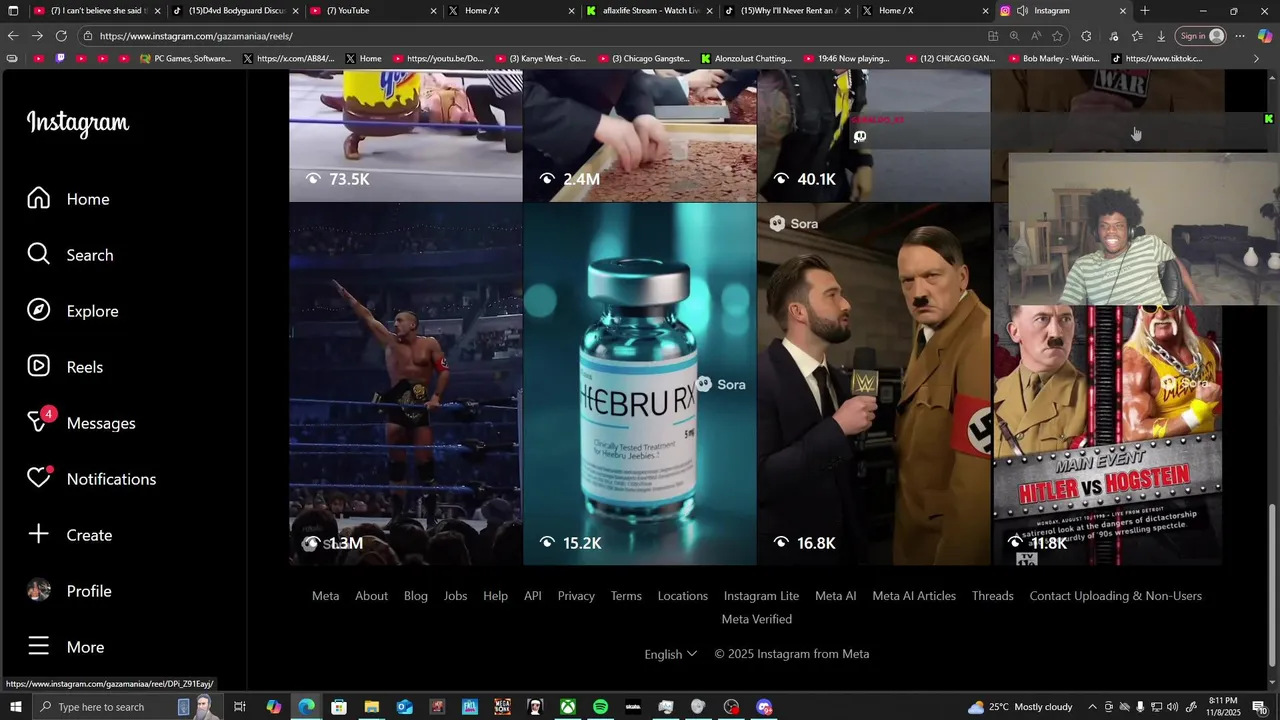
Task: Click the Instagram logo
Action: [x=78, y=123]
